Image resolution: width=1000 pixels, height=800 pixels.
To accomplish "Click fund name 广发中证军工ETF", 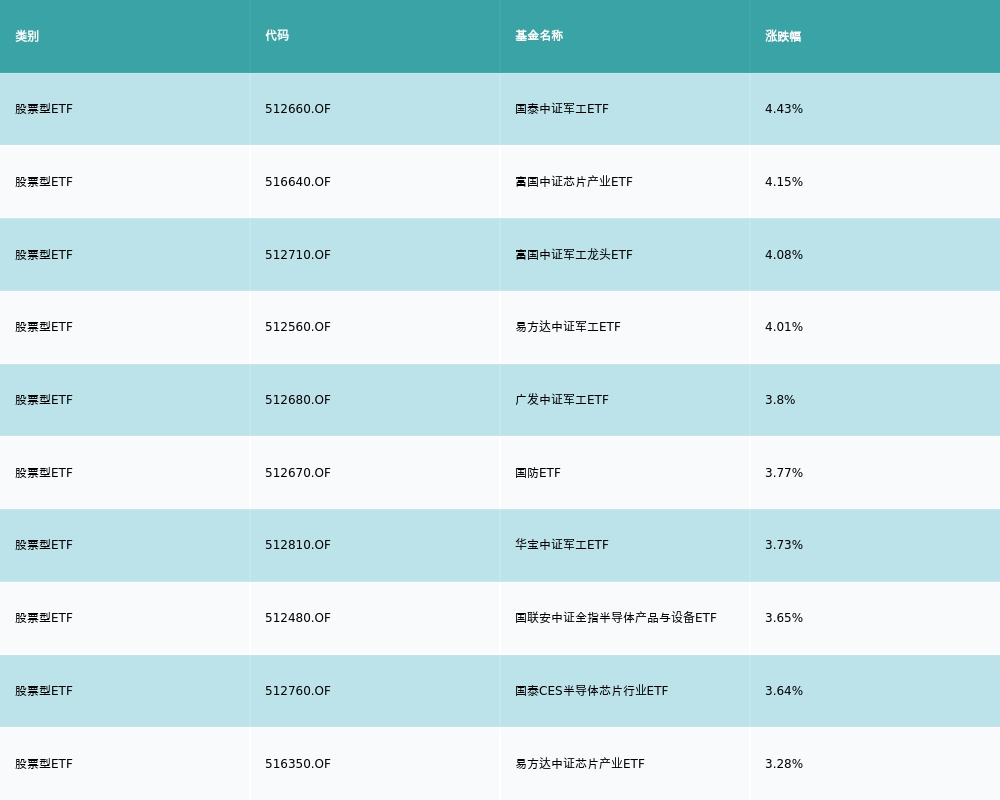I will 562,400.
